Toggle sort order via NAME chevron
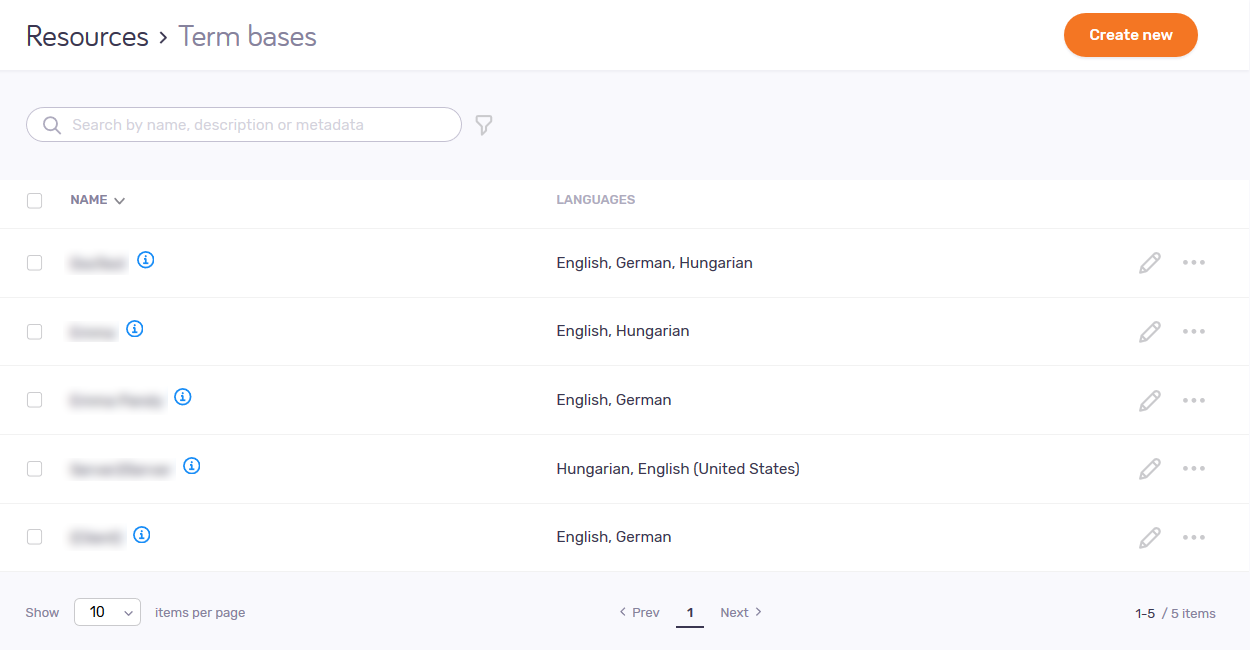 pos(119,200)
